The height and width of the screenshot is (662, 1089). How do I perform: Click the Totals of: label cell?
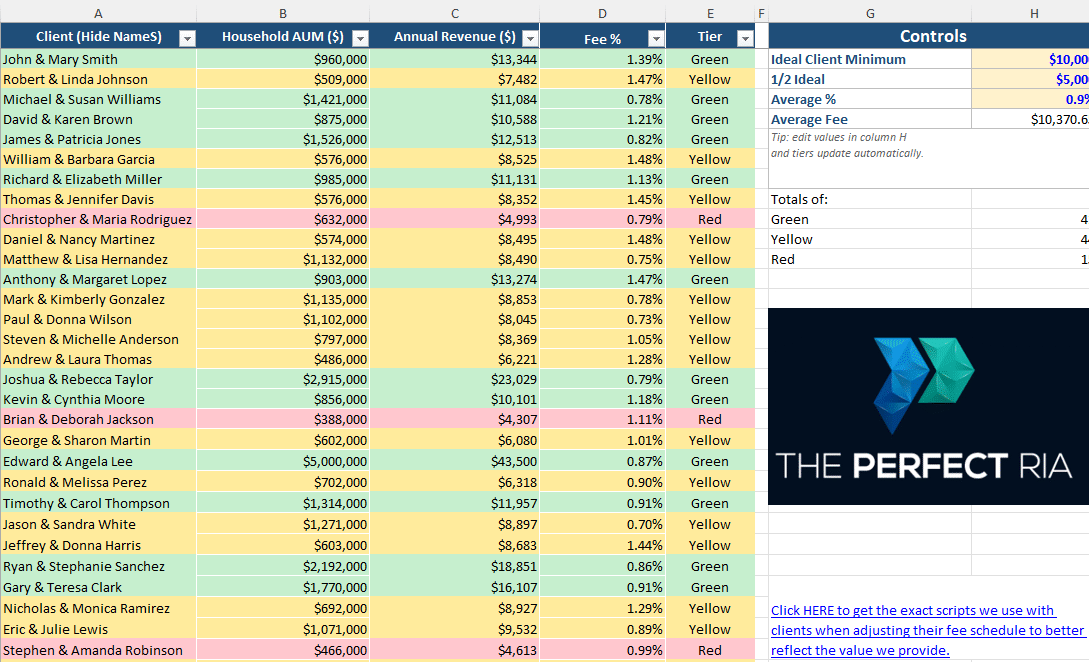point(870,199)
